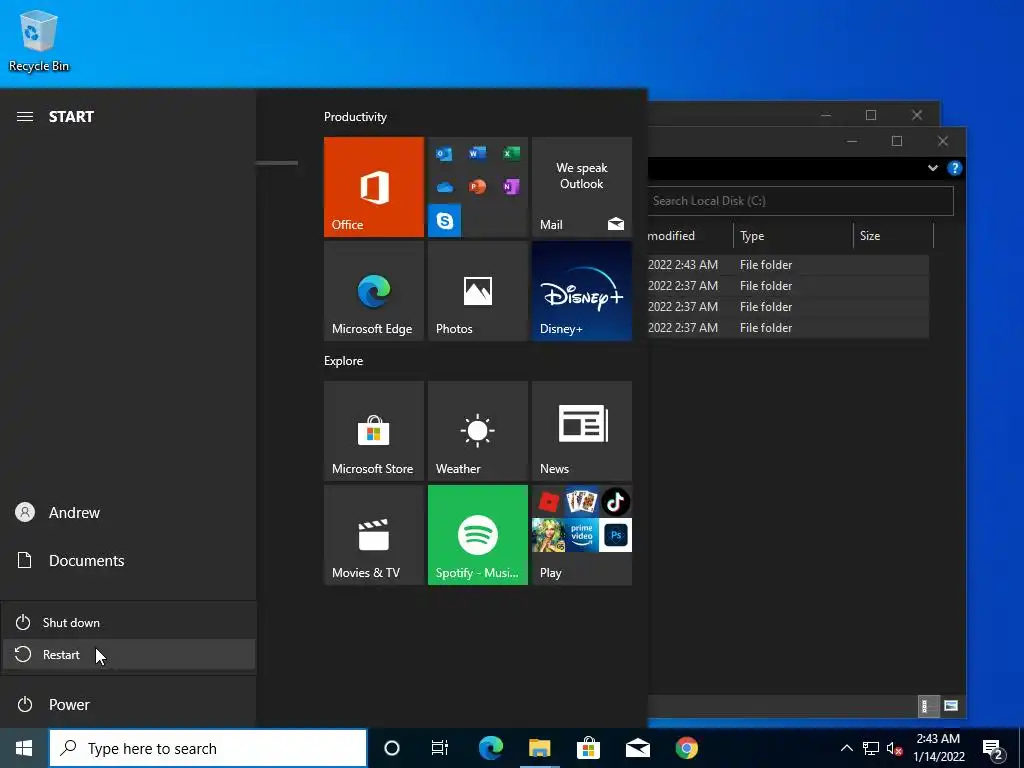1024x768 pixels.
Task: Open File Explorer from the taskbar
Action: point(539,748)
